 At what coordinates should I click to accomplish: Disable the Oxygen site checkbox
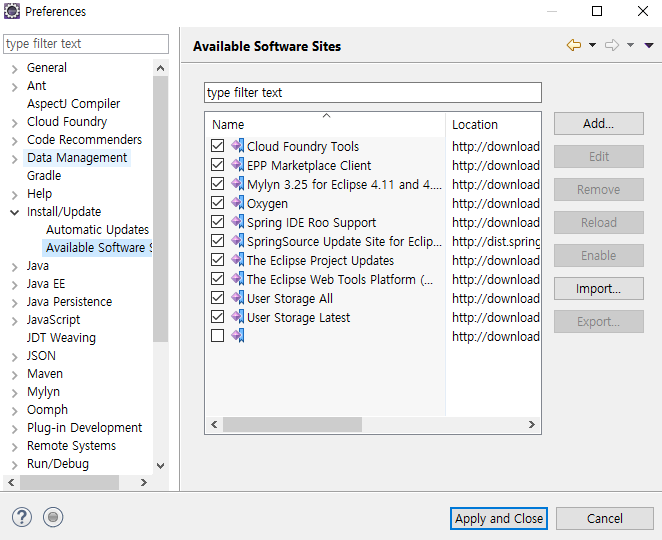[x=217, y=203]
